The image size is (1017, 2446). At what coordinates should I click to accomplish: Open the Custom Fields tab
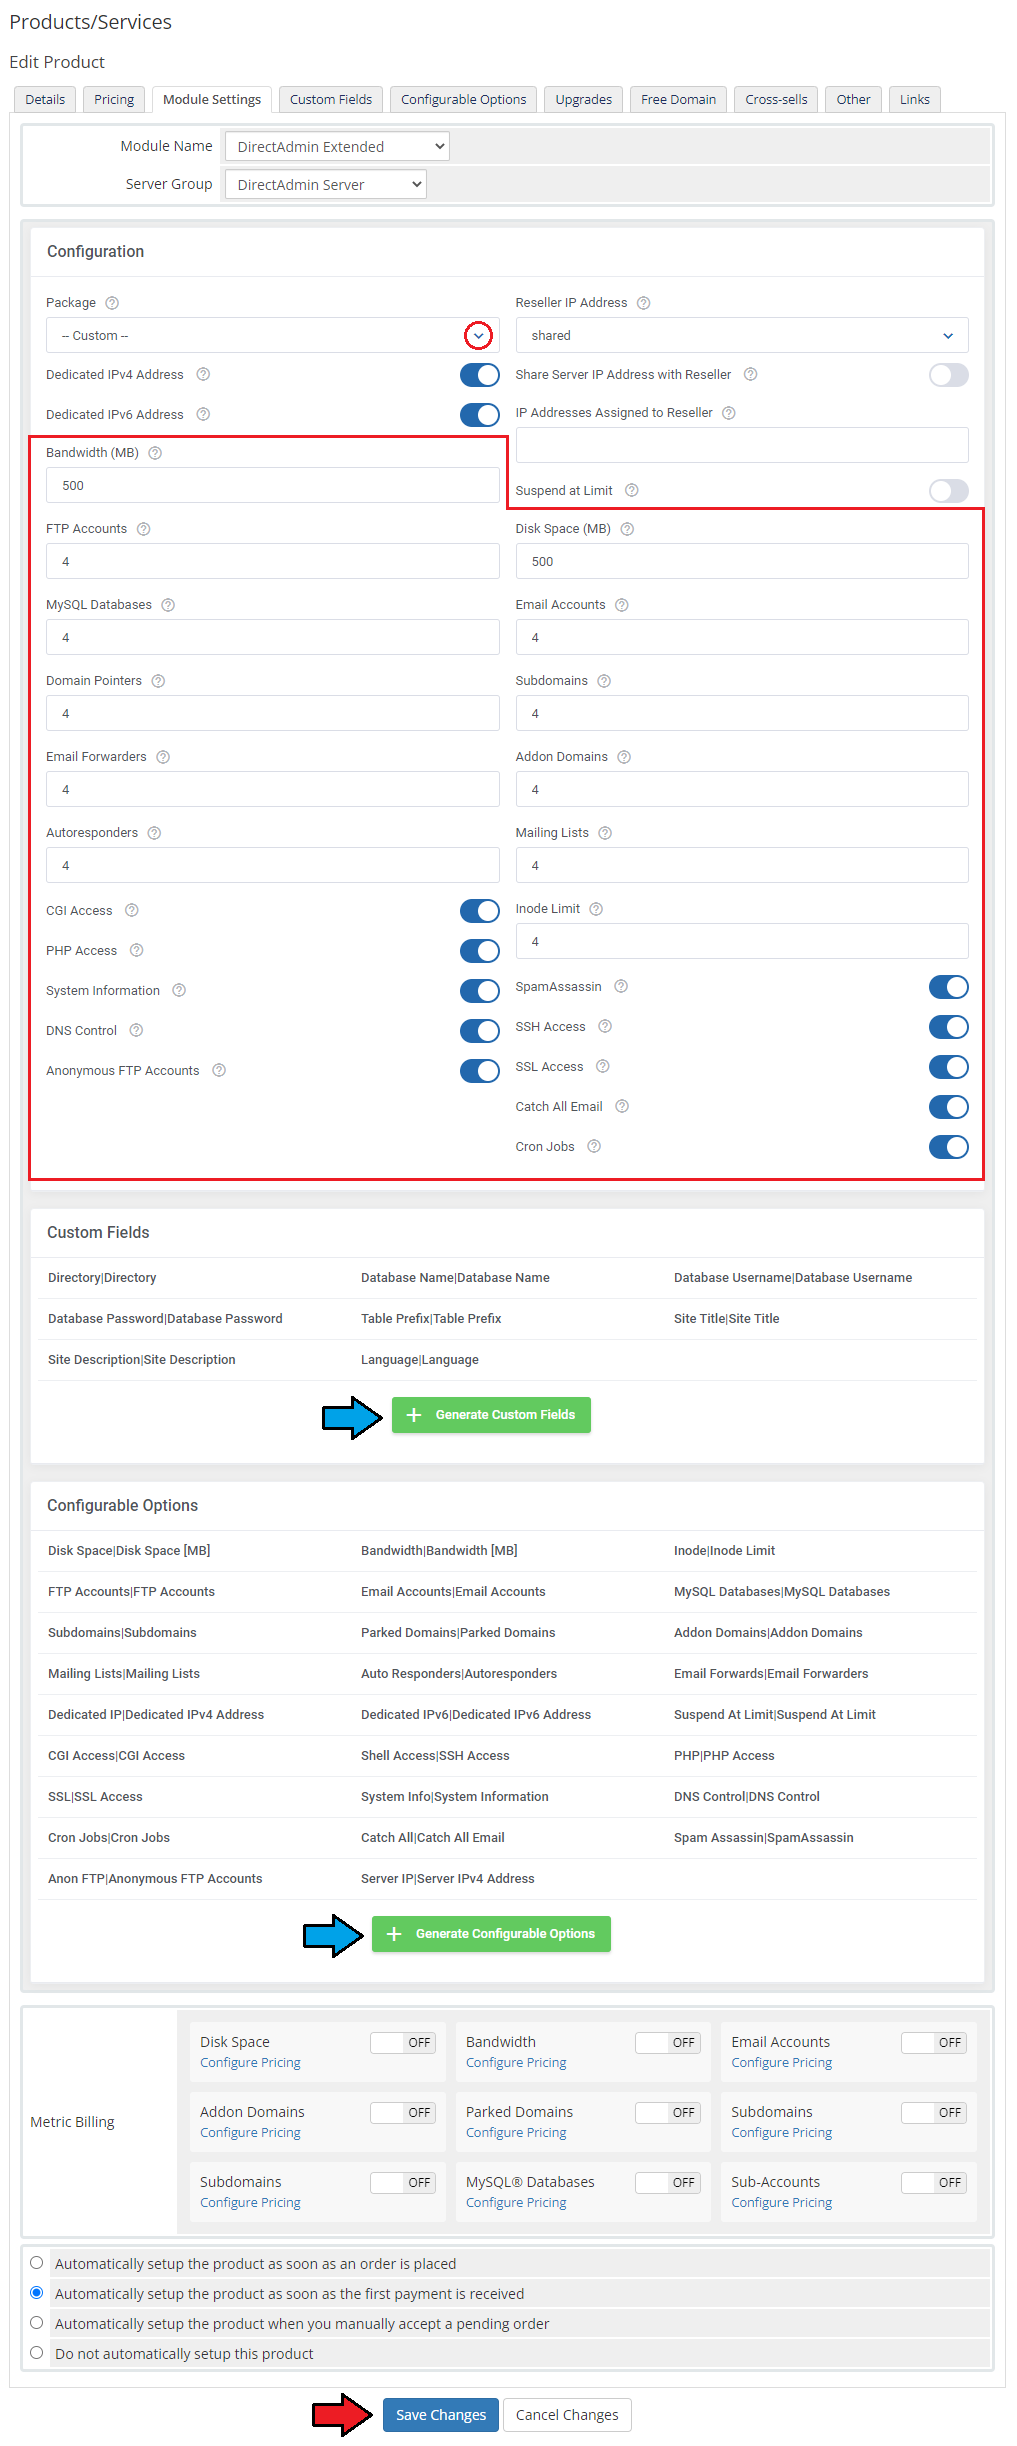click(331, 100)
